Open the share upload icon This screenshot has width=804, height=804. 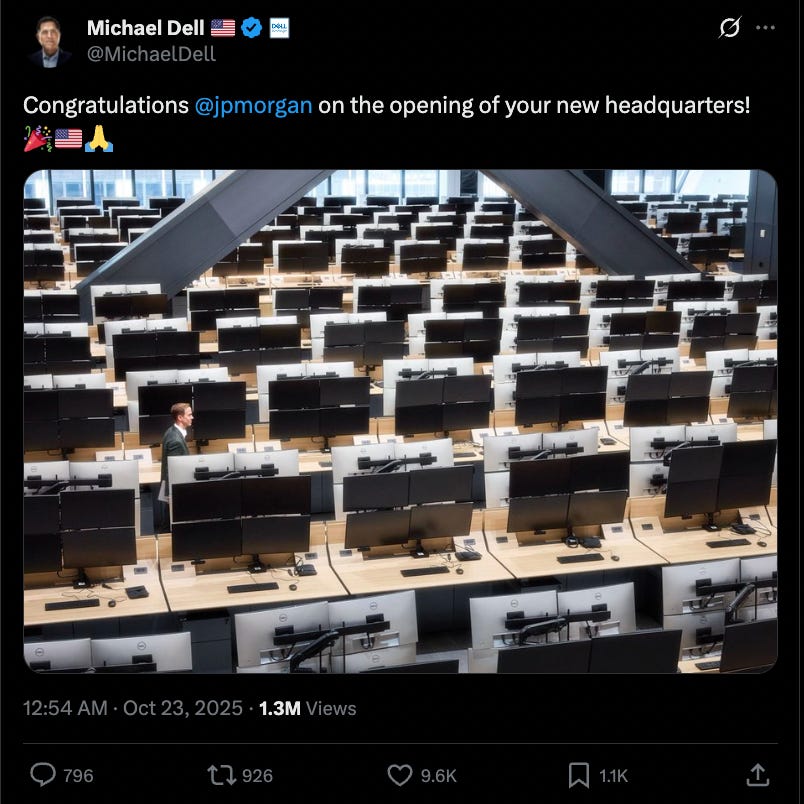[757, 774]
